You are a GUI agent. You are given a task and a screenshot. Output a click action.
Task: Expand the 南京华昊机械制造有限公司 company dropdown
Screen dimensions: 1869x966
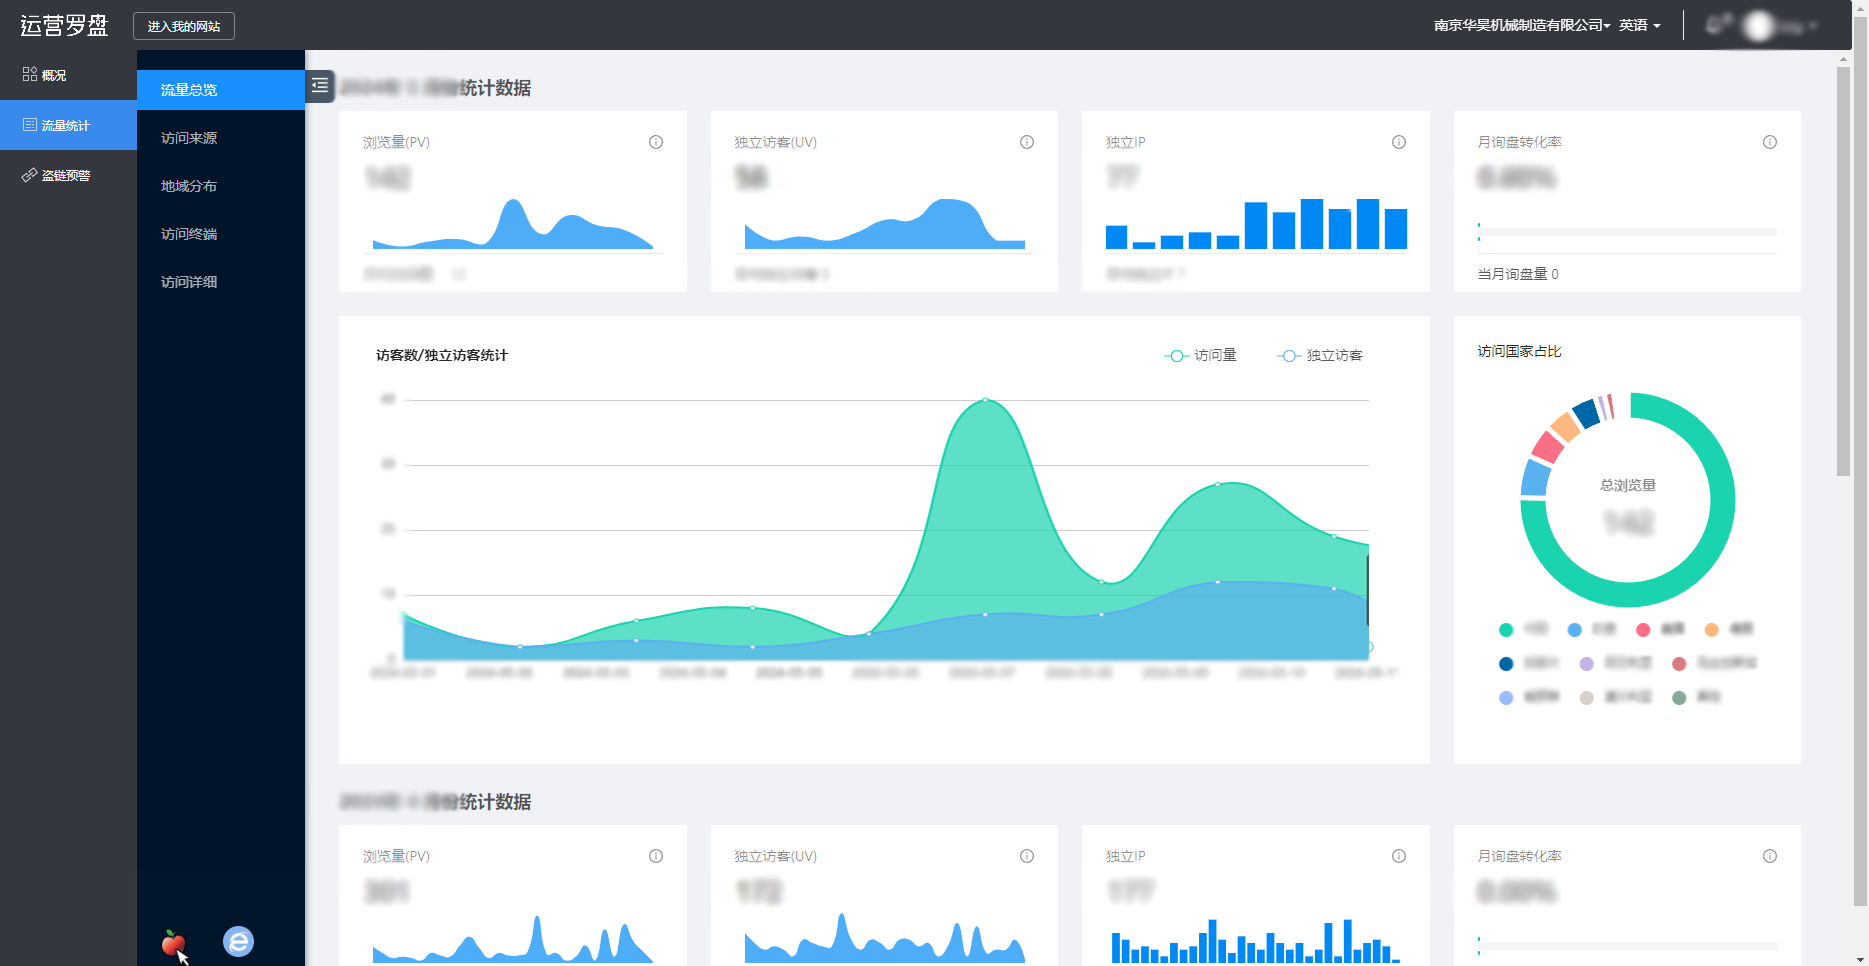[1521, 25]
